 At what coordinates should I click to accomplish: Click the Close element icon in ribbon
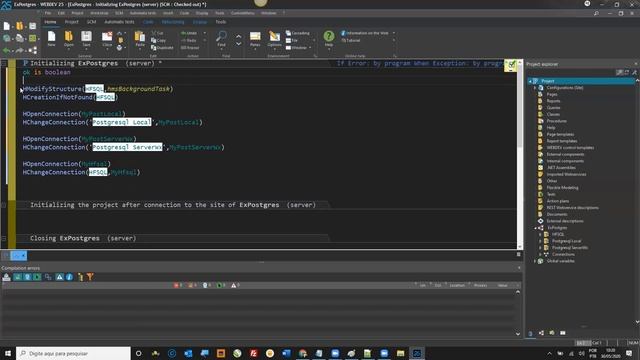[x=107, y=37]
